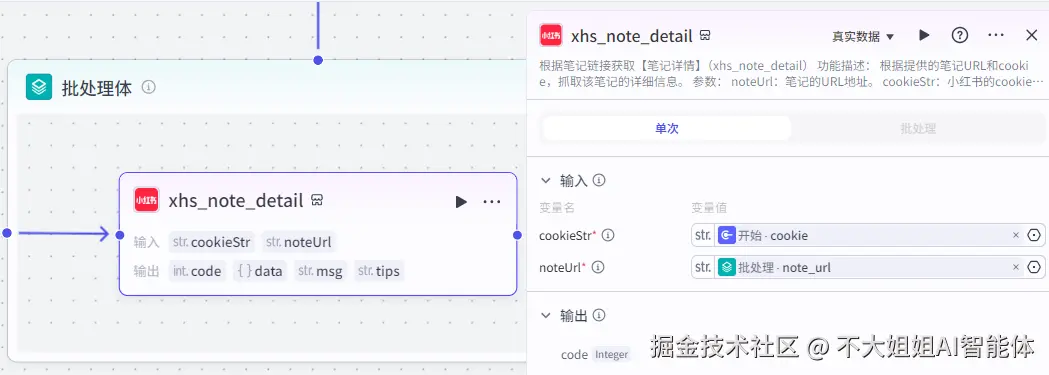
Task: Click the xhs_note_detail title on canvas node
Action: click(236, 201)
